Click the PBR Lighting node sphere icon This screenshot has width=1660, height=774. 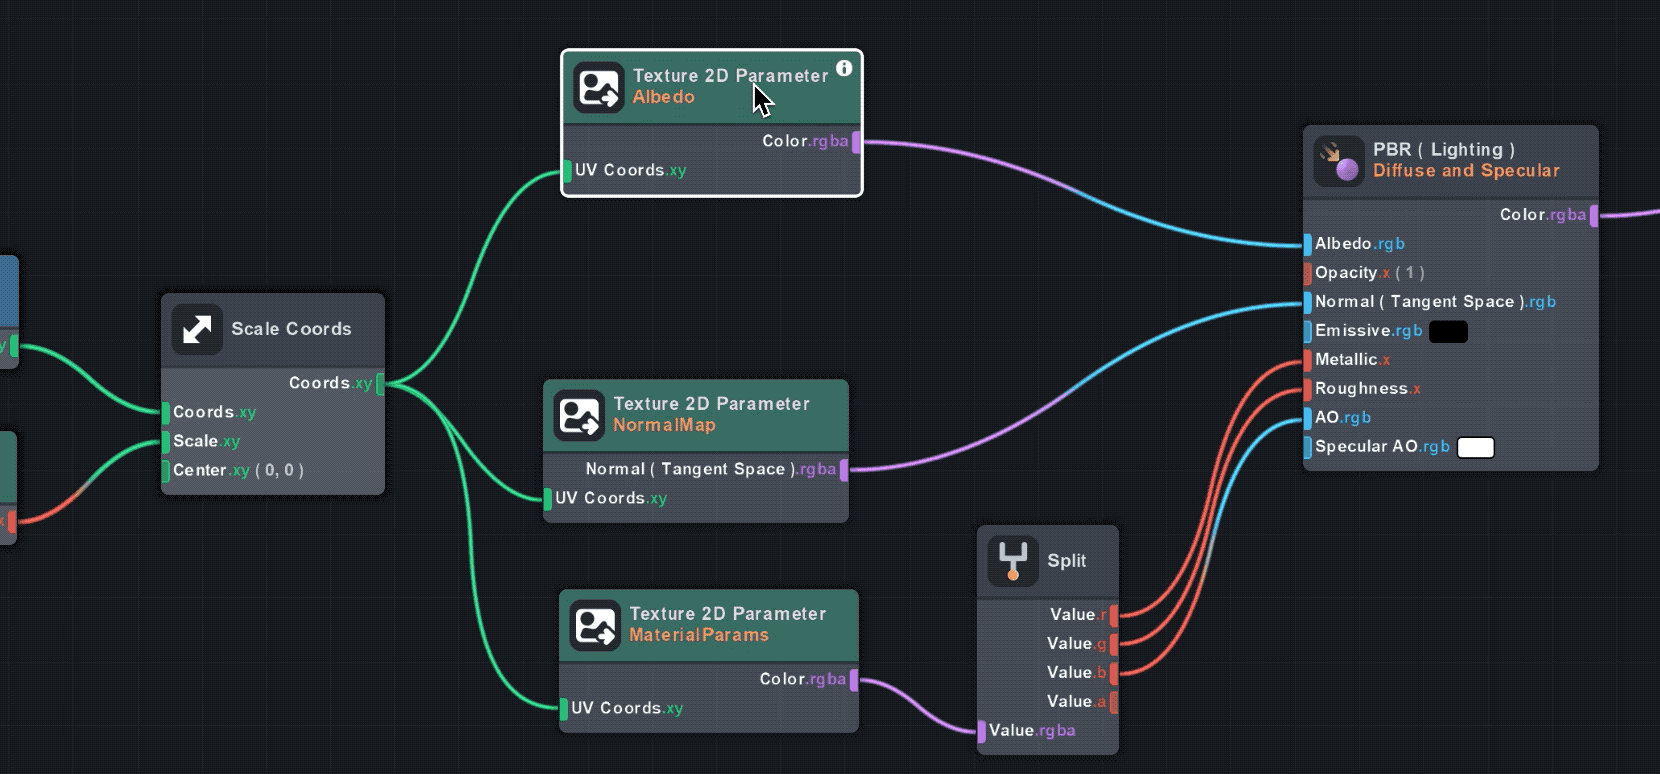coord(1339,161)
